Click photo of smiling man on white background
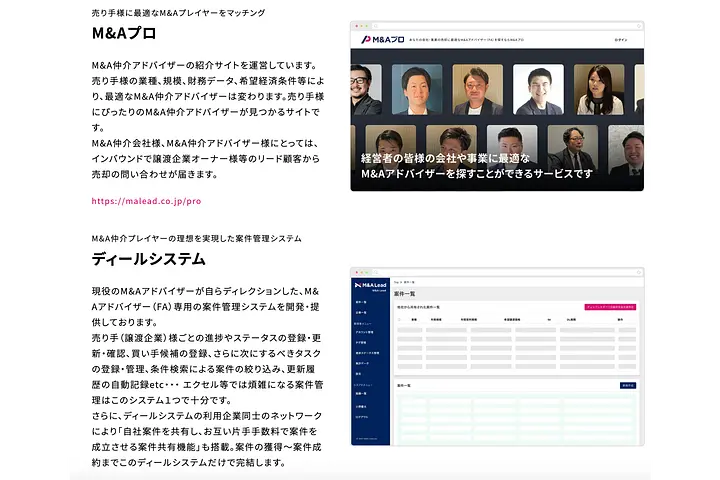The image size is (720, 480). point(538,89)
